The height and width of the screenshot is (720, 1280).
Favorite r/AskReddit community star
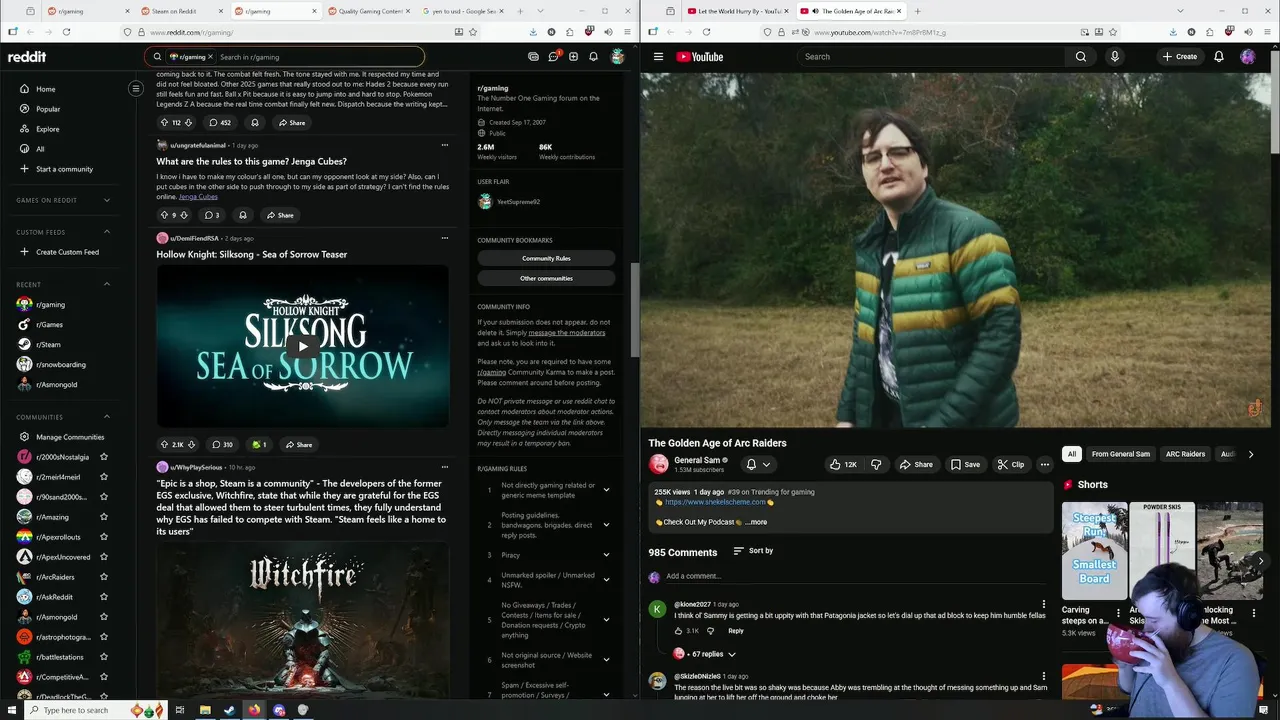coord(103,597)
